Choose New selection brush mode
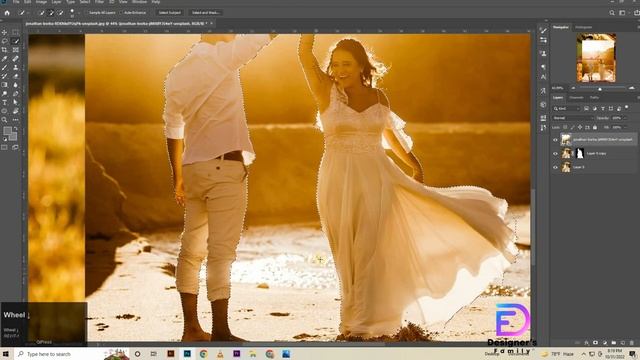This screenshot has width=640, height=360. click(x=42, y=13)
